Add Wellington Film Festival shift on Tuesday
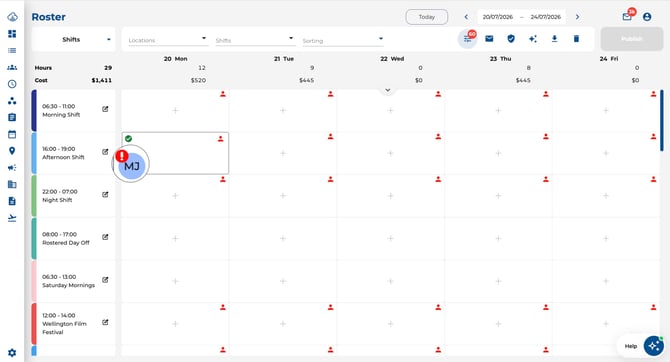The width and height of the screenshot is (670, 362). [x=283, y=324]
